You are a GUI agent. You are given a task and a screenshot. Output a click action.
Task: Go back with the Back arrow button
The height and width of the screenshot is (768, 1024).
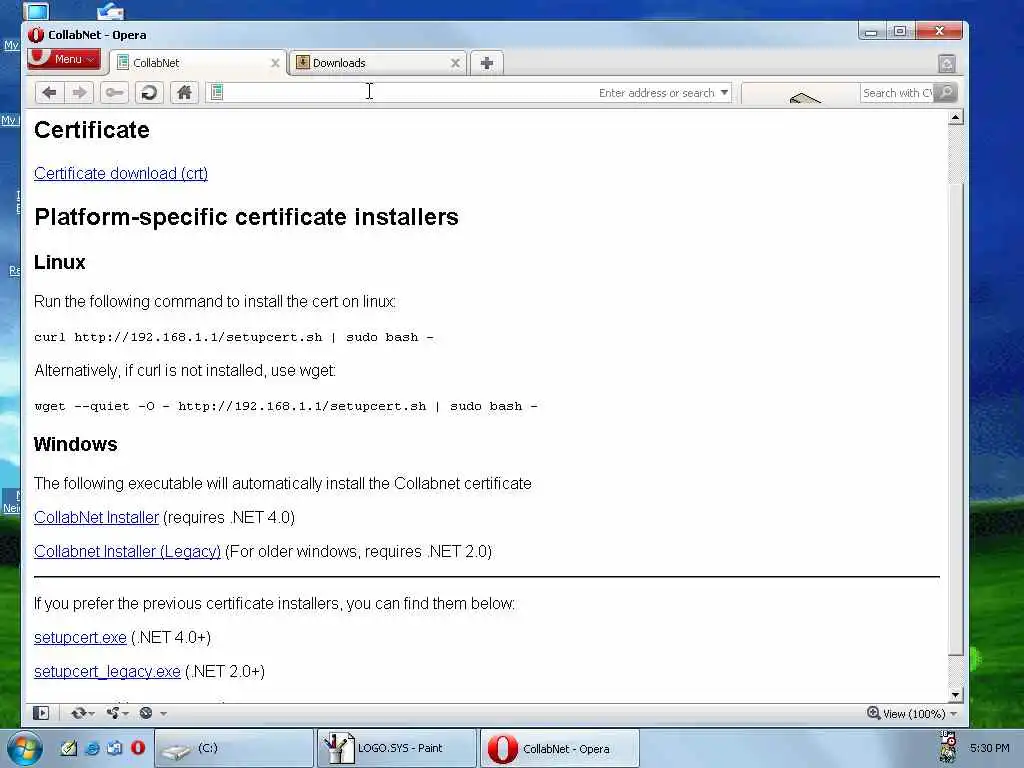[49, 93]
